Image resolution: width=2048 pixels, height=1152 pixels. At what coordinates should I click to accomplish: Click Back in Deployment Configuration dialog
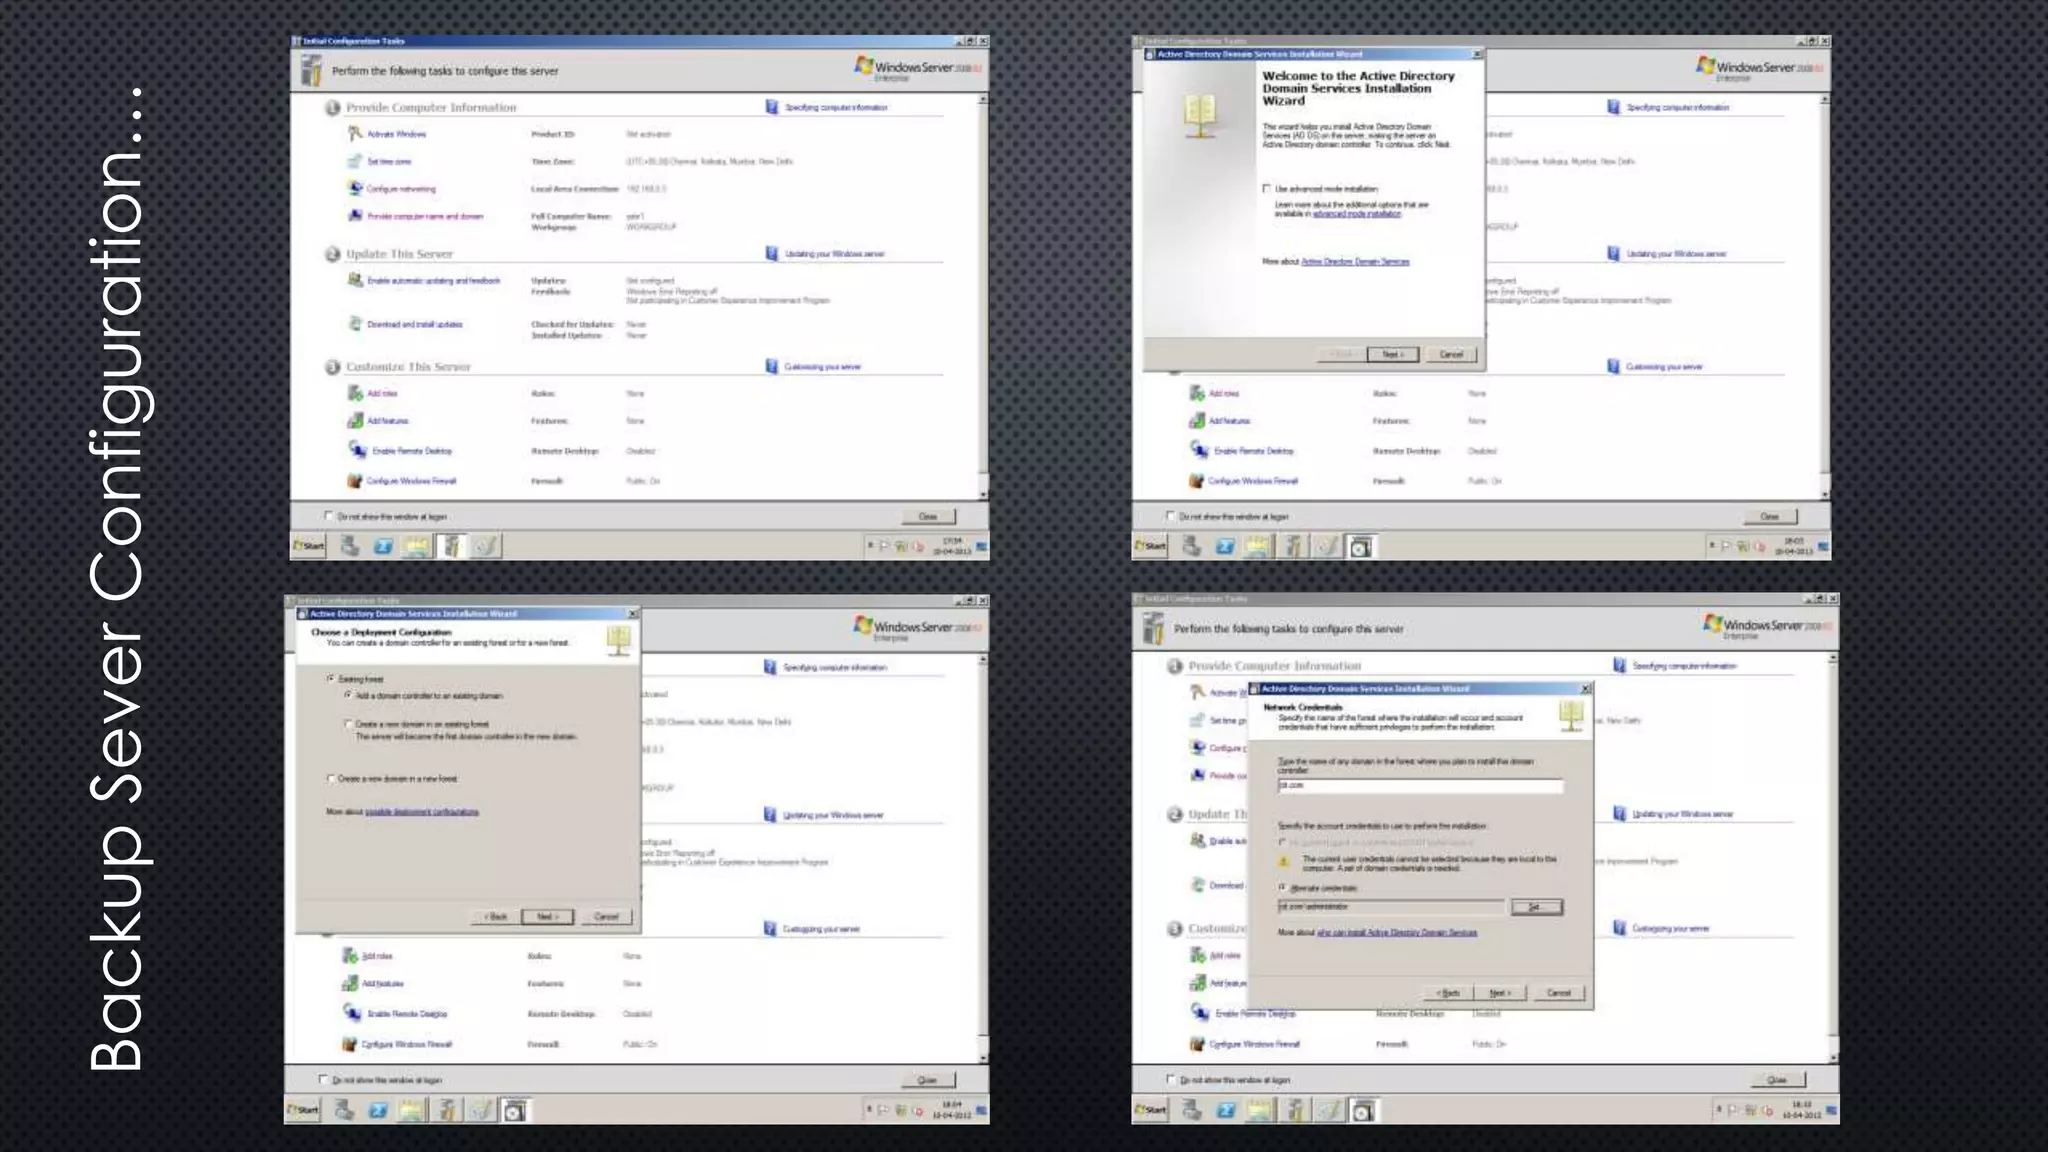[495, 916]
